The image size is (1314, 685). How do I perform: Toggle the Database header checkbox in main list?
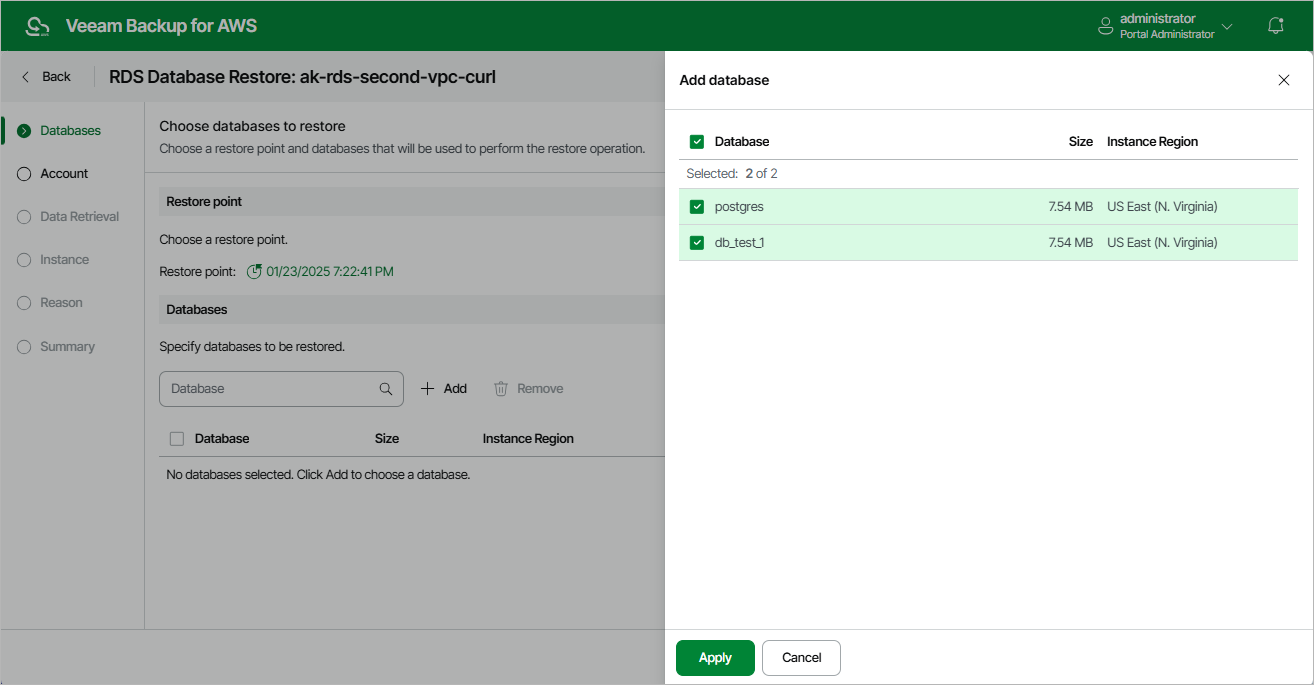coord(177,439)
